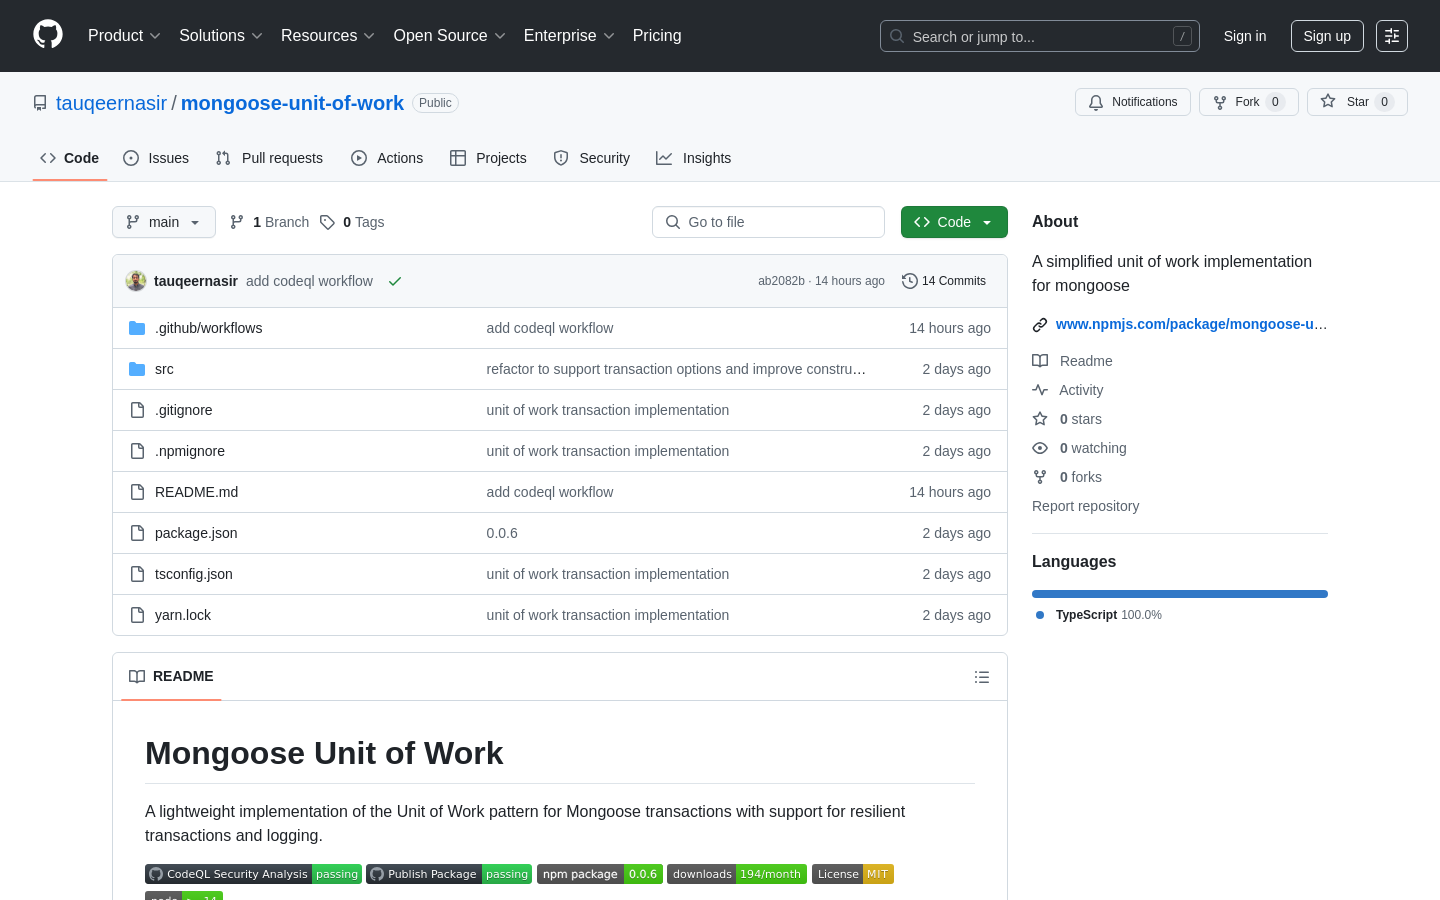View the Security tab
This screenshot has width=1440, height=900.
[x=592, y=158]
